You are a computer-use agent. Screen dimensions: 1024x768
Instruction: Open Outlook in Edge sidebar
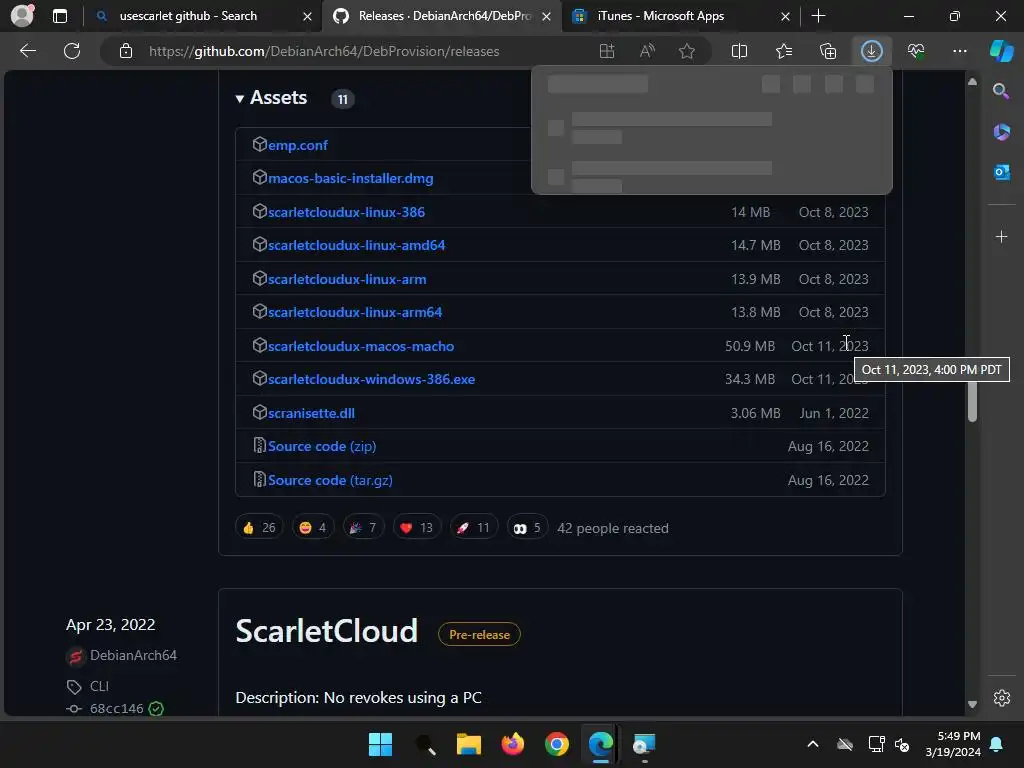1001,172
